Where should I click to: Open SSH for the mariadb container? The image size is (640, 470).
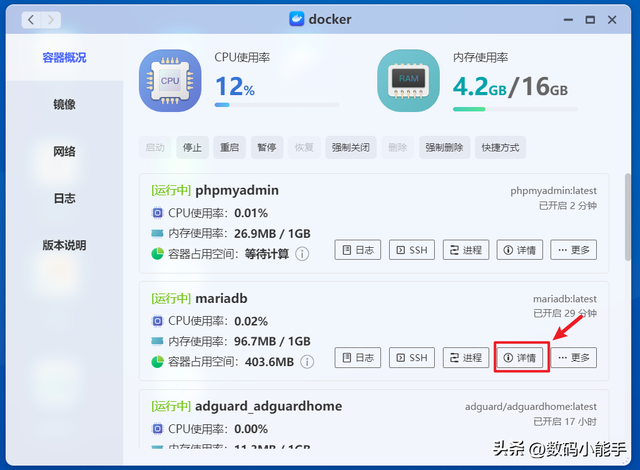tap(412, 358)
